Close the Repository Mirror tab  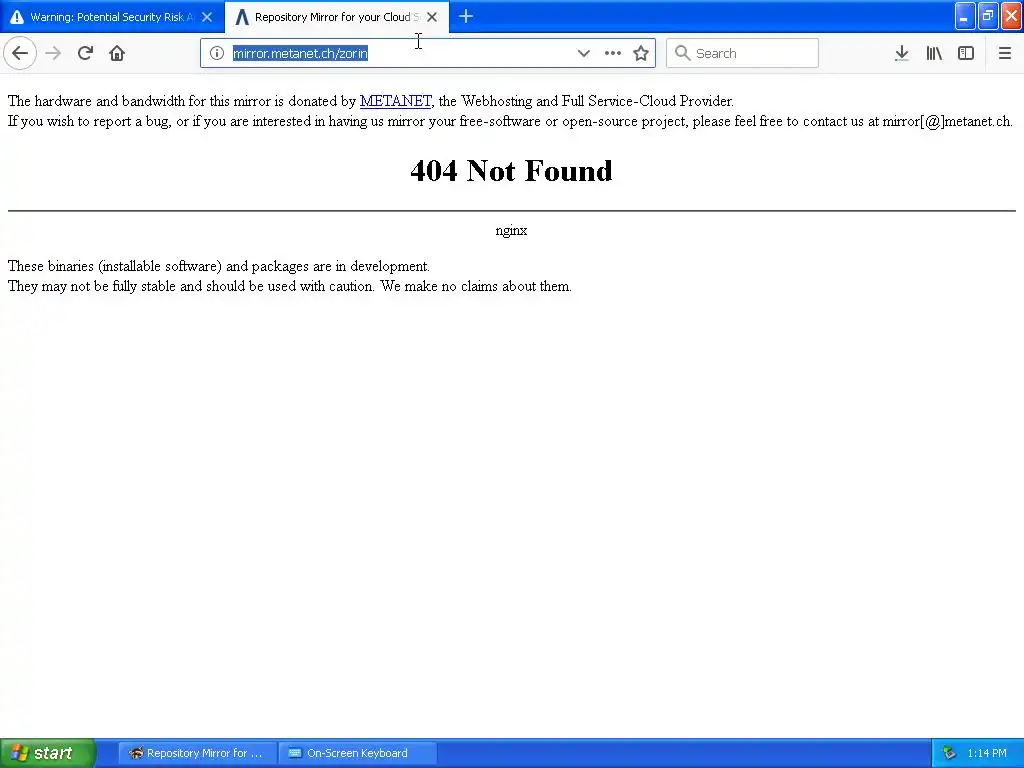tap(432, 17)
